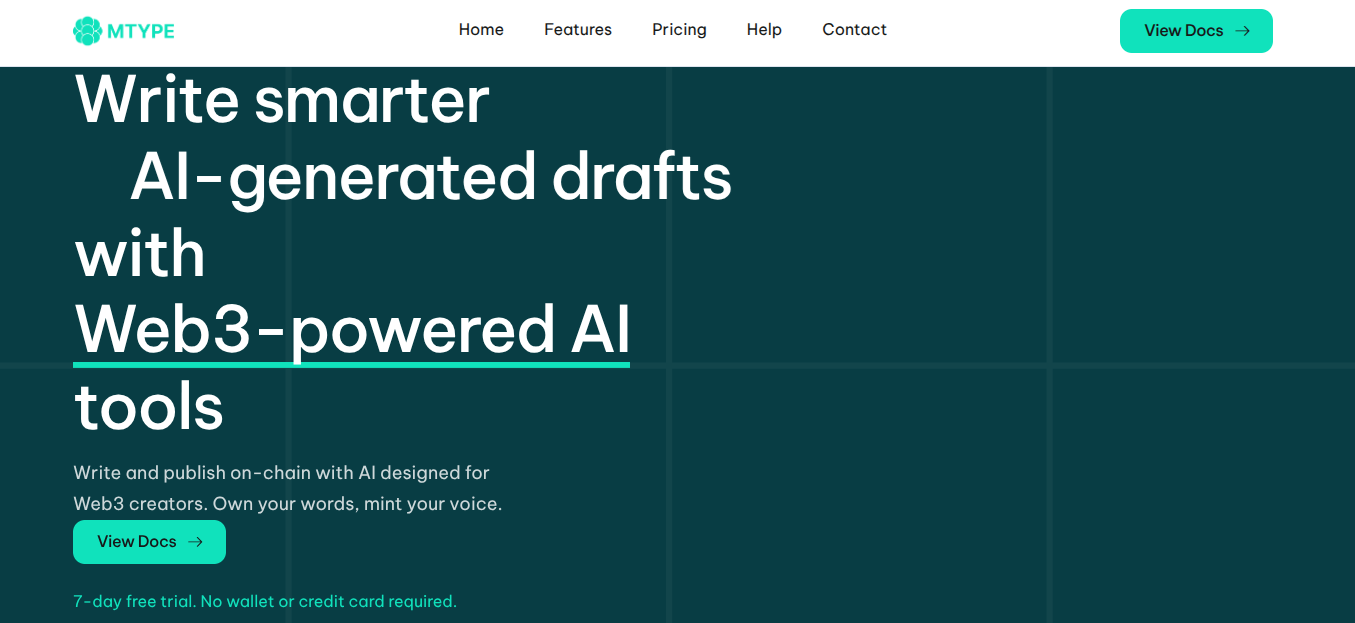Click the "Write smarter" headline text
This screenshot has width=1355, height=623.
[x=281, y=100]
